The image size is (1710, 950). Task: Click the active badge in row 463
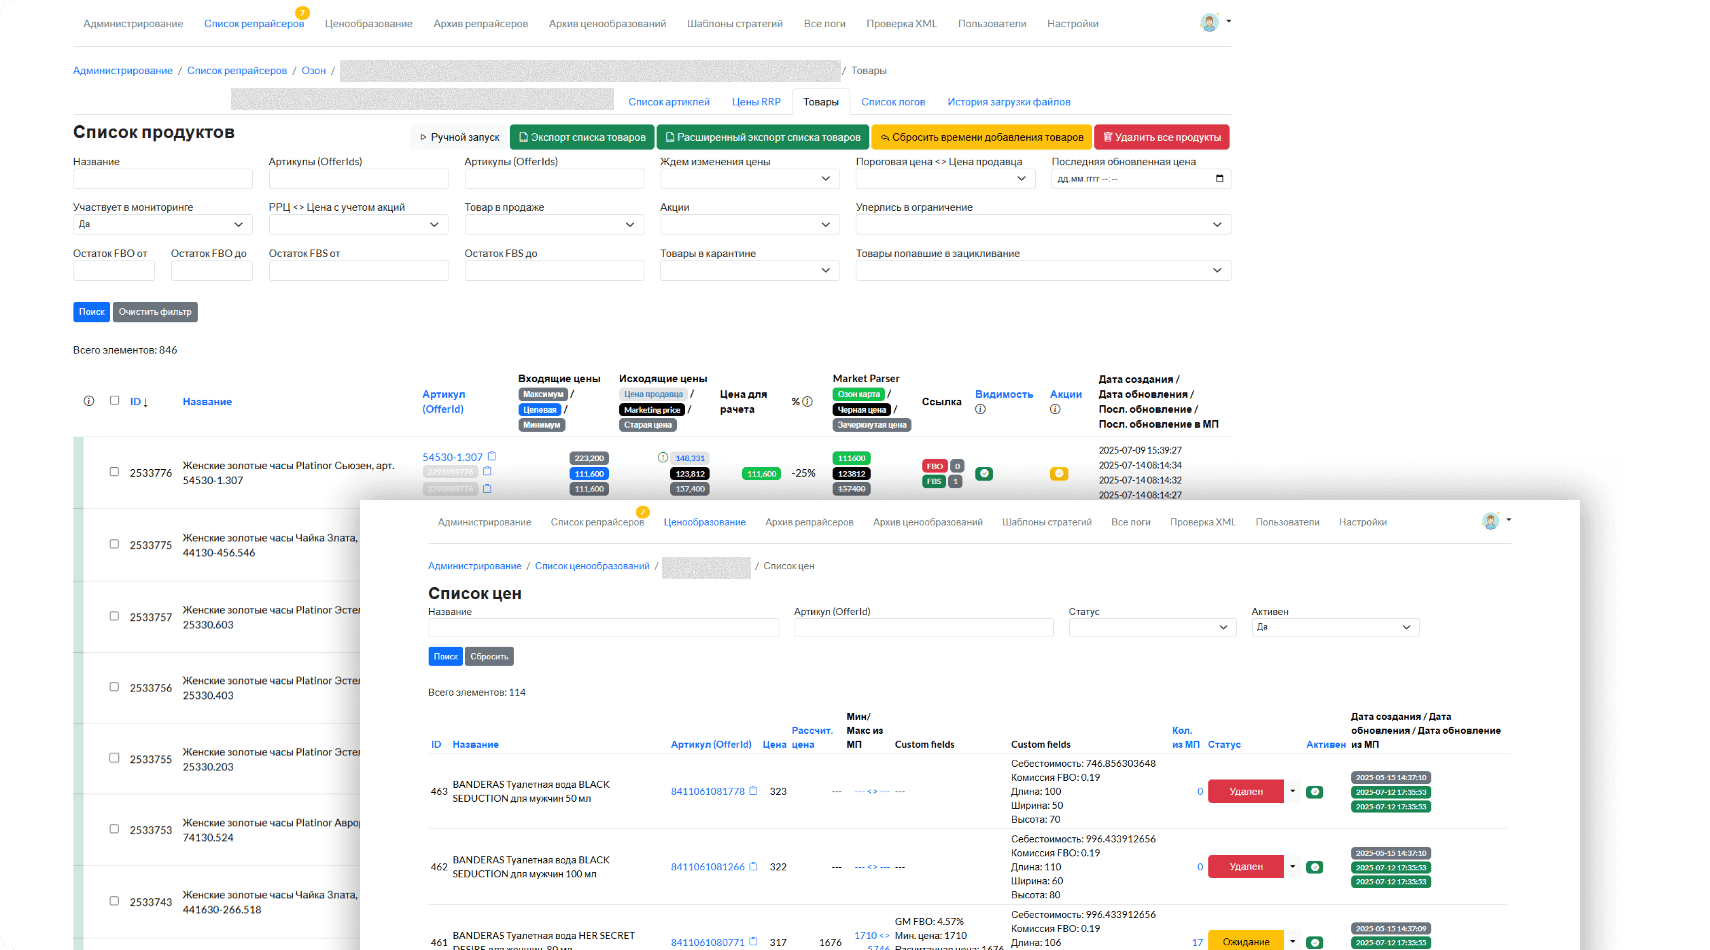click(1315, 792)
